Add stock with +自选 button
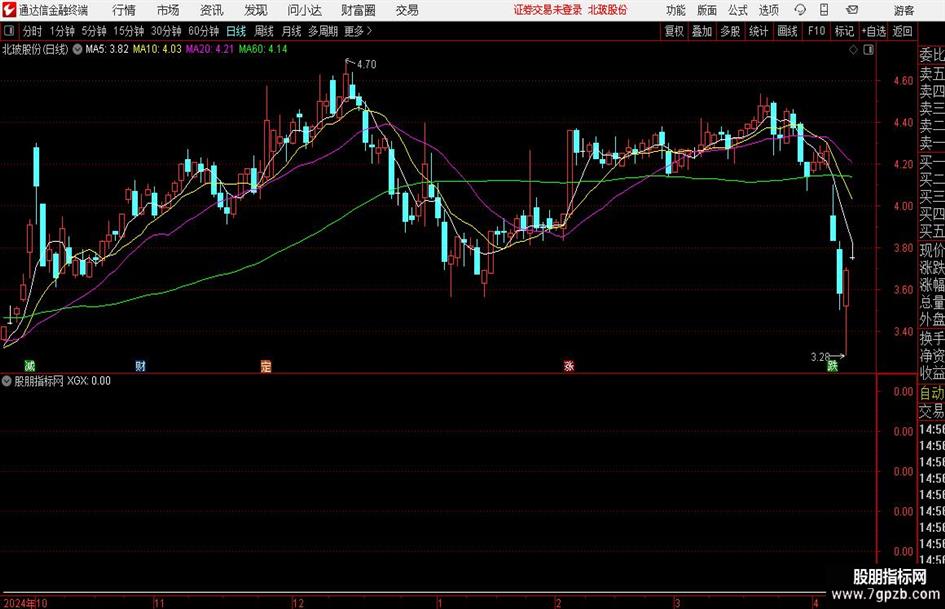Image resolution: width=945 pixels, height=609 pixels. click(873, 31)
